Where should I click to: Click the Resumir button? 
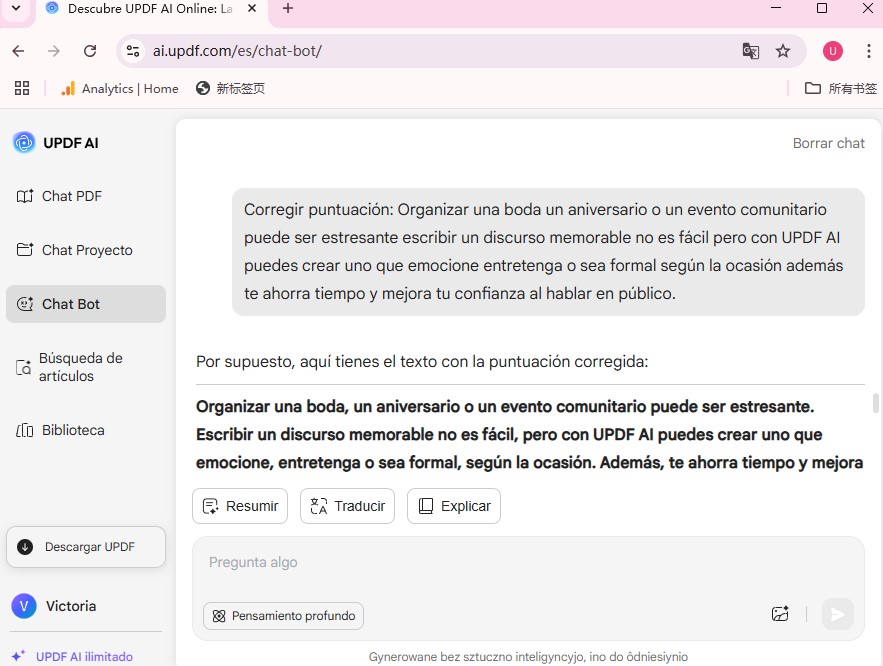(240, 506)
